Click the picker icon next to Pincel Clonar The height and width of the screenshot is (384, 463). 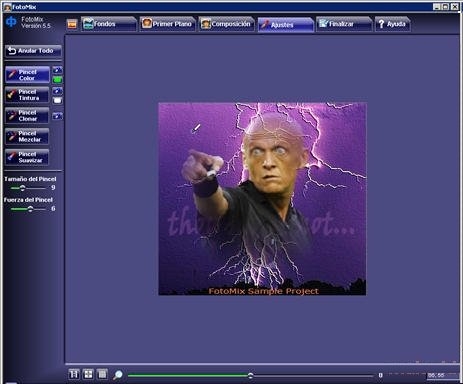click(x=57, y=116)
